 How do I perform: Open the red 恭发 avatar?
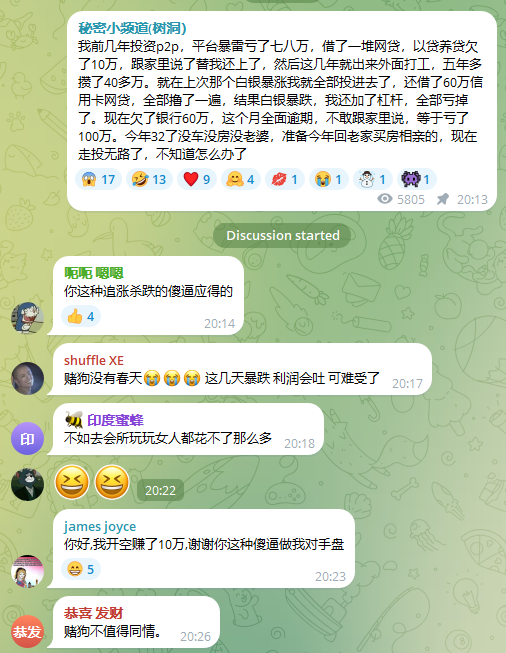27,631
